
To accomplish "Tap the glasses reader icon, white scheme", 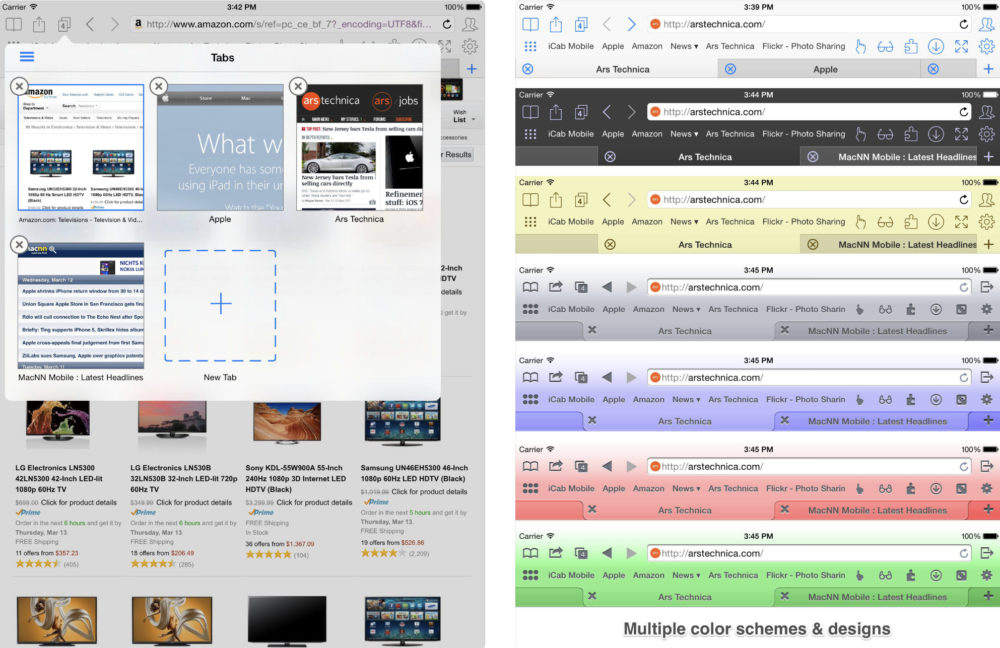I will pyautogui.click(x=885, y=47).
